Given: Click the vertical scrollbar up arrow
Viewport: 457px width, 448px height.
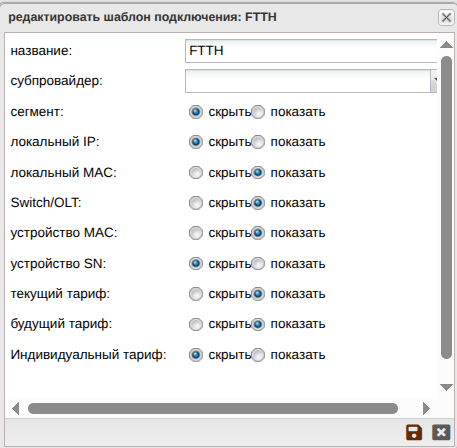Looking at the screenshot, I should [446, 45].
